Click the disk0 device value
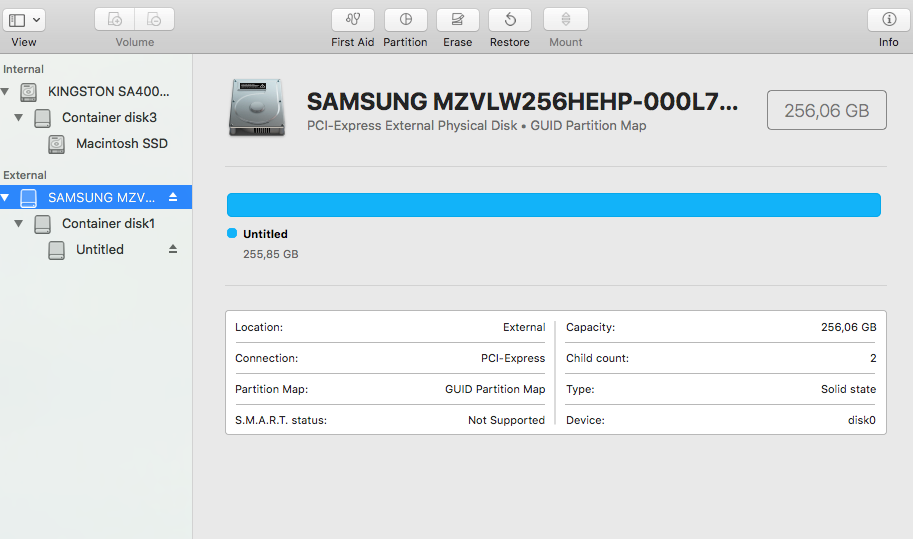Image resolution: width=913 pixels, height=539 pixels. pyautogui.click(x=862, y=420)
